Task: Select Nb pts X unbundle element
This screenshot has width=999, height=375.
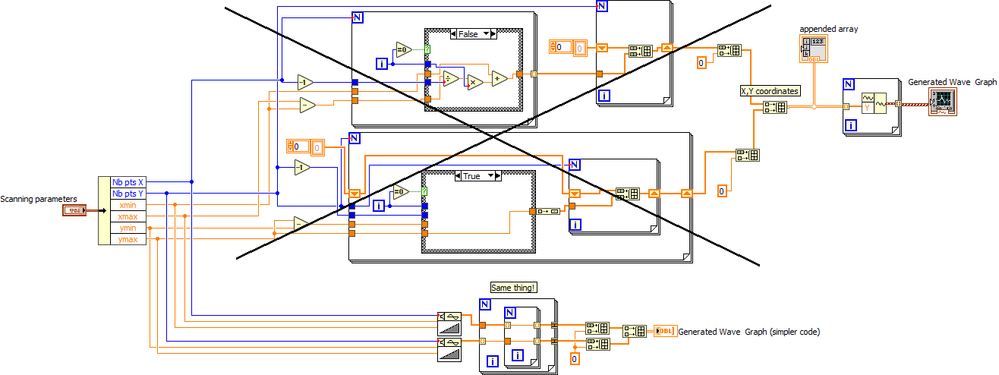Action: point(128,181)
